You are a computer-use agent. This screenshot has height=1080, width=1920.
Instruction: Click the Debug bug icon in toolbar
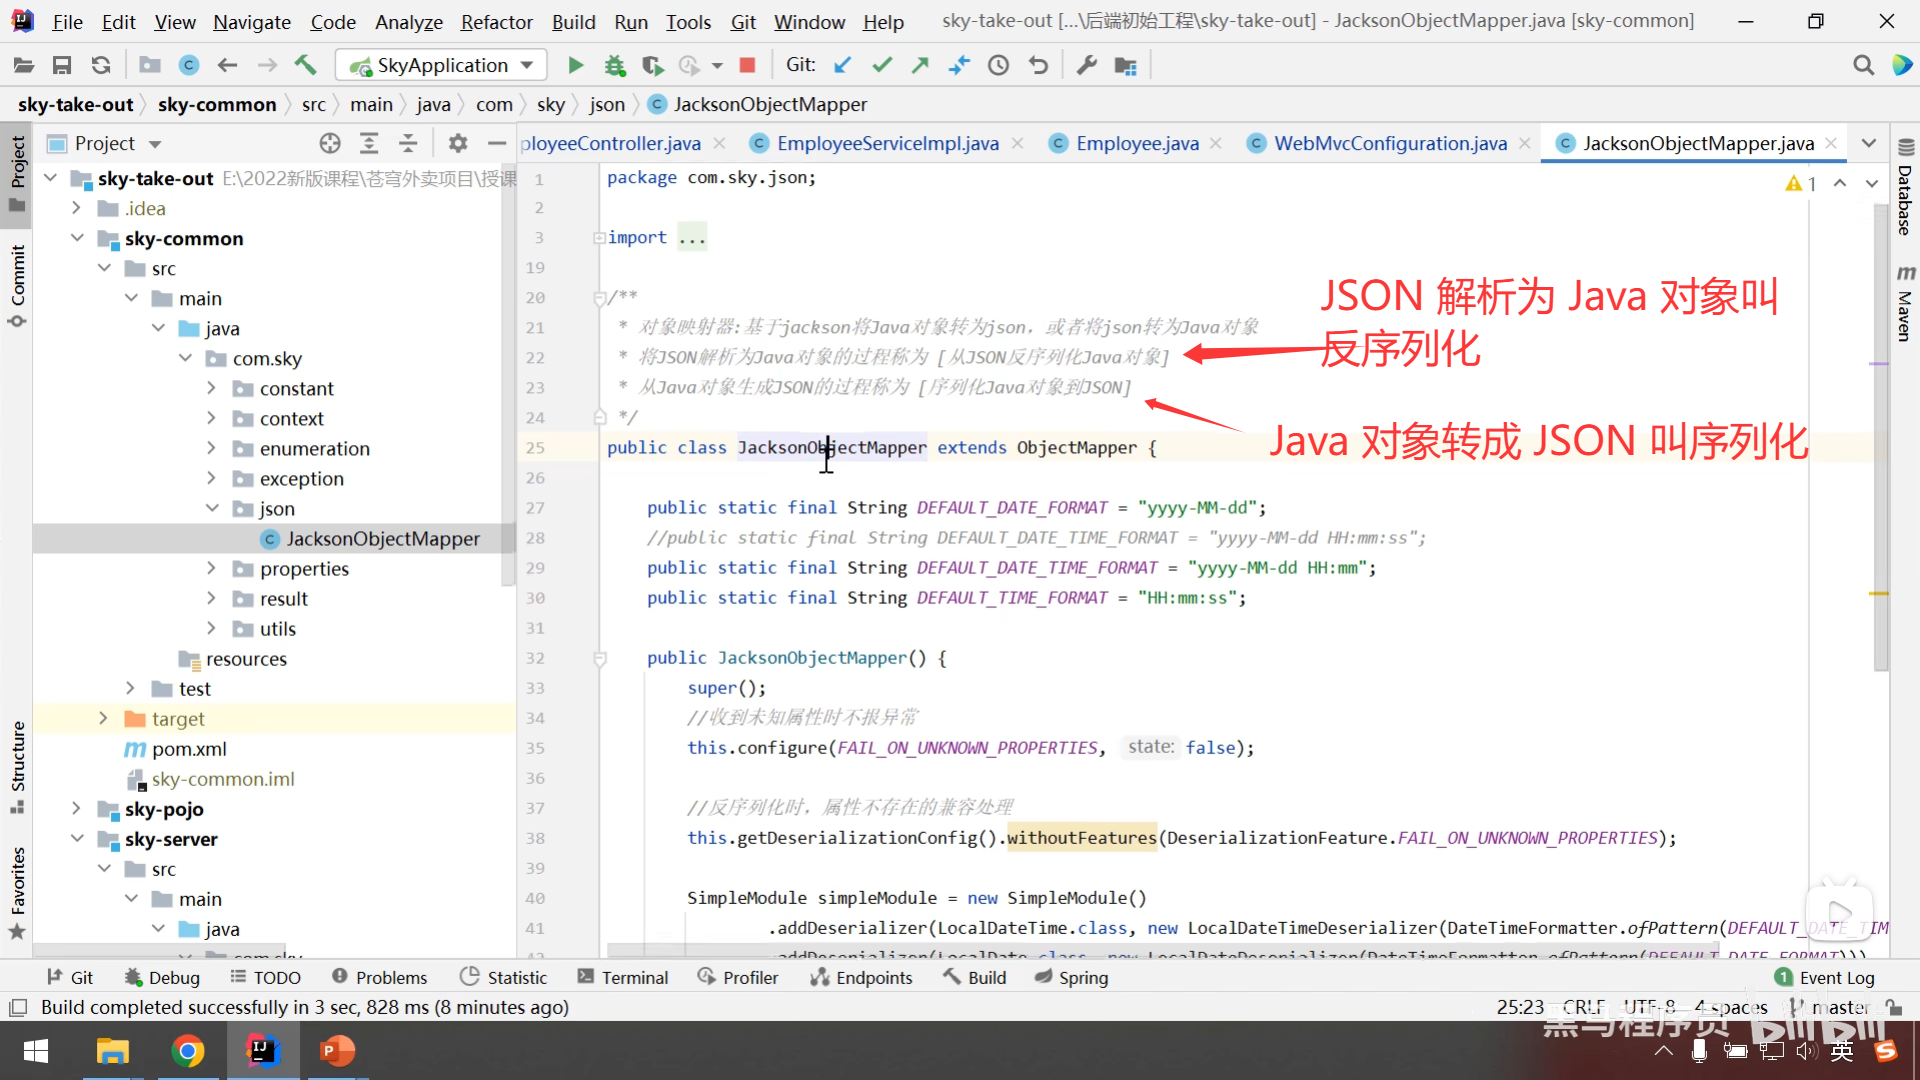[x=614, y=66]
